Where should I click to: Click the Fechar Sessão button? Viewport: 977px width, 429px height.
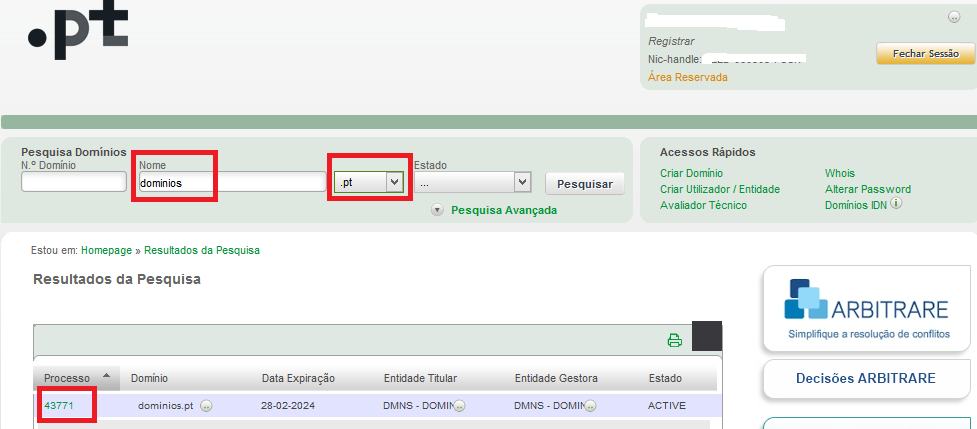pyautogui.click(x=925, y=54)
